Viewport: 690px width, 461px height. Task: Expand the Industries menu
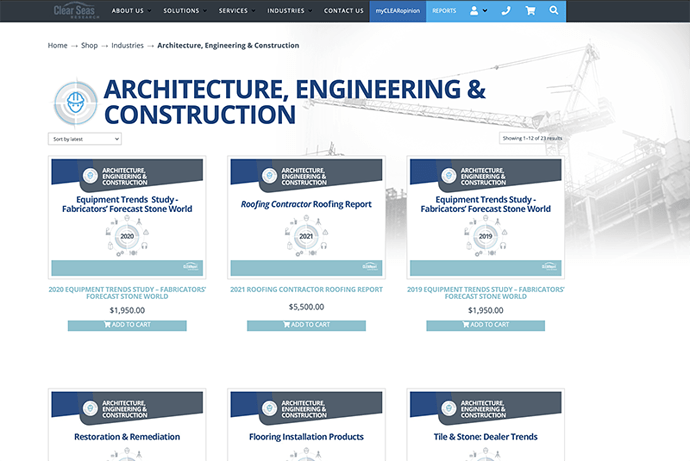pyautogui.click(x=290, y=11)
